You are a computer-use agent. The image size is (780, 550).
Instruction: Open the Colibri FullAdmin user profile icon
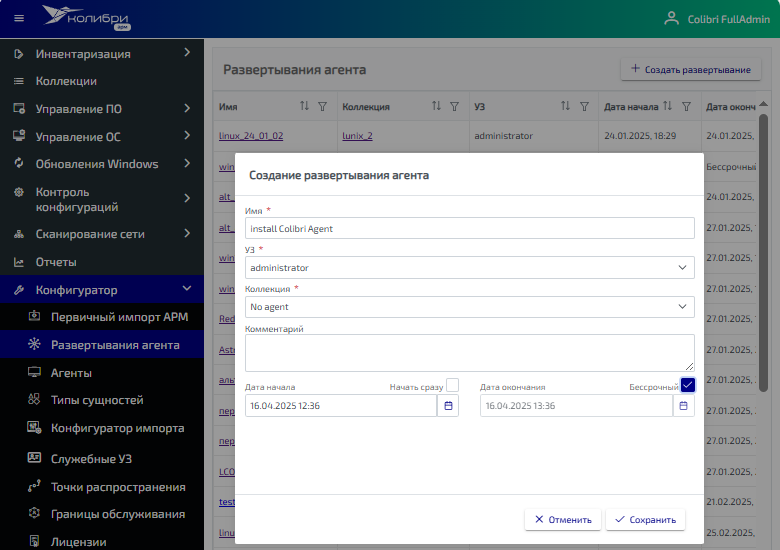[x=671, y=18]
